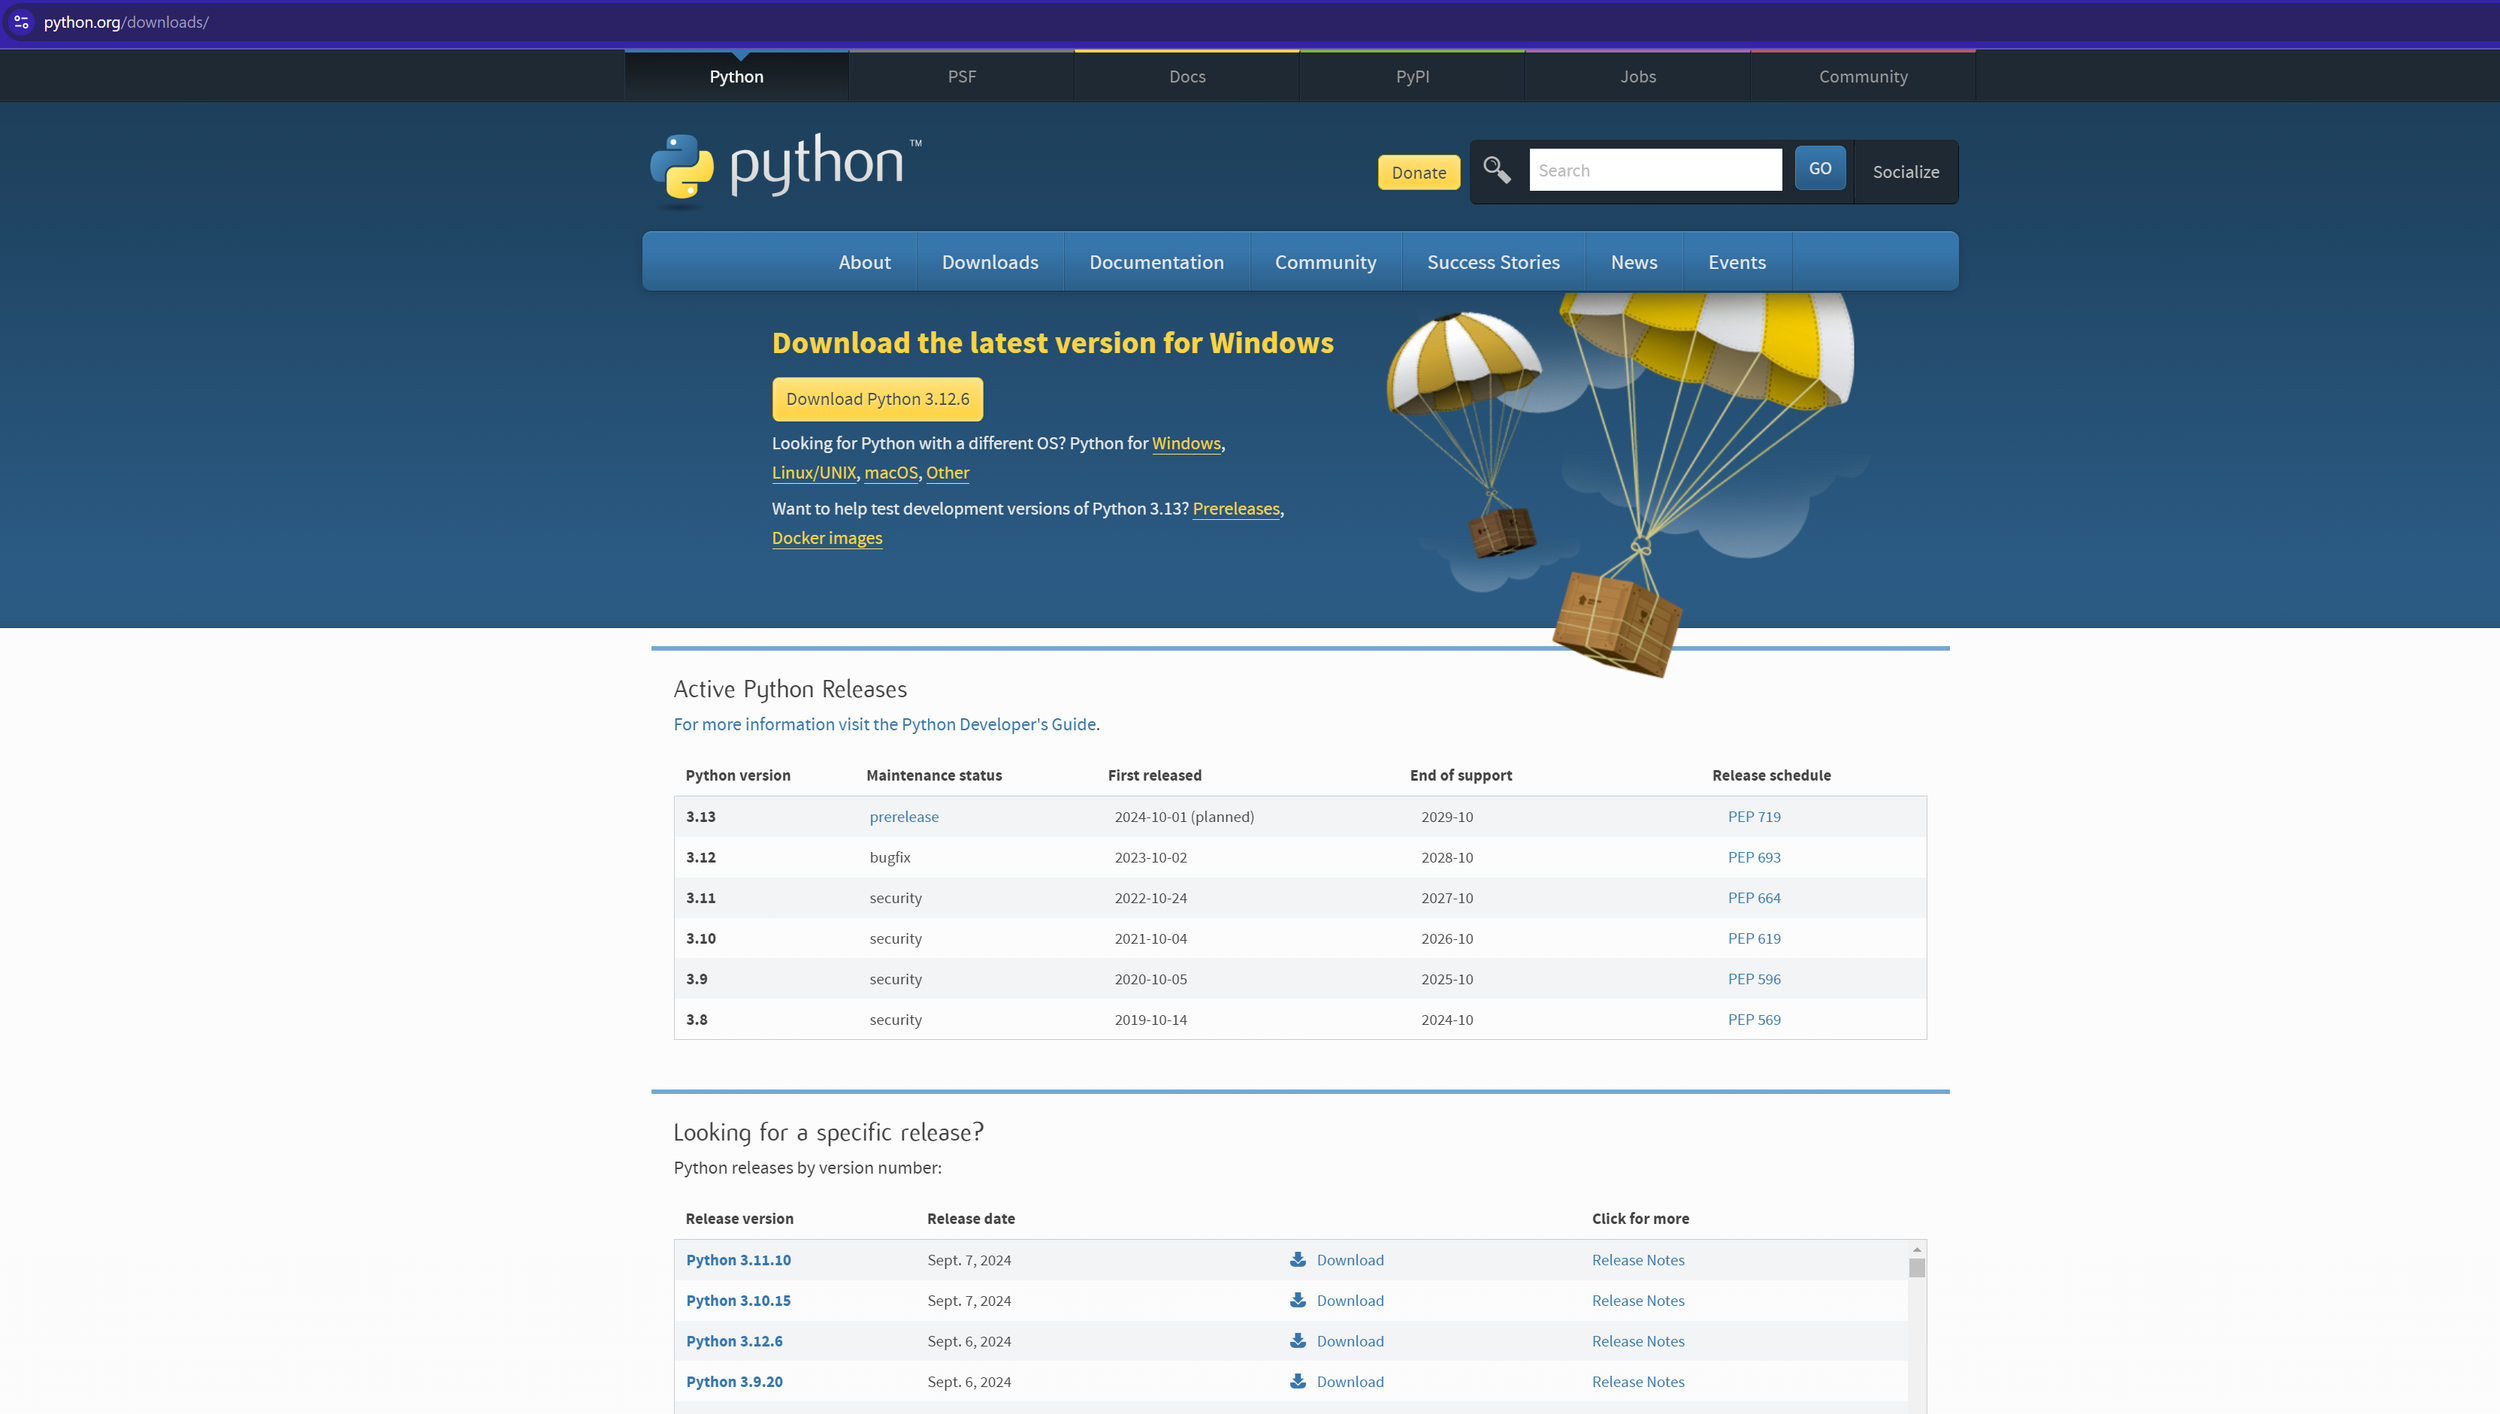
Task: Click download icon beside Python 3.10.15
Action: tap(1298, 1300)
